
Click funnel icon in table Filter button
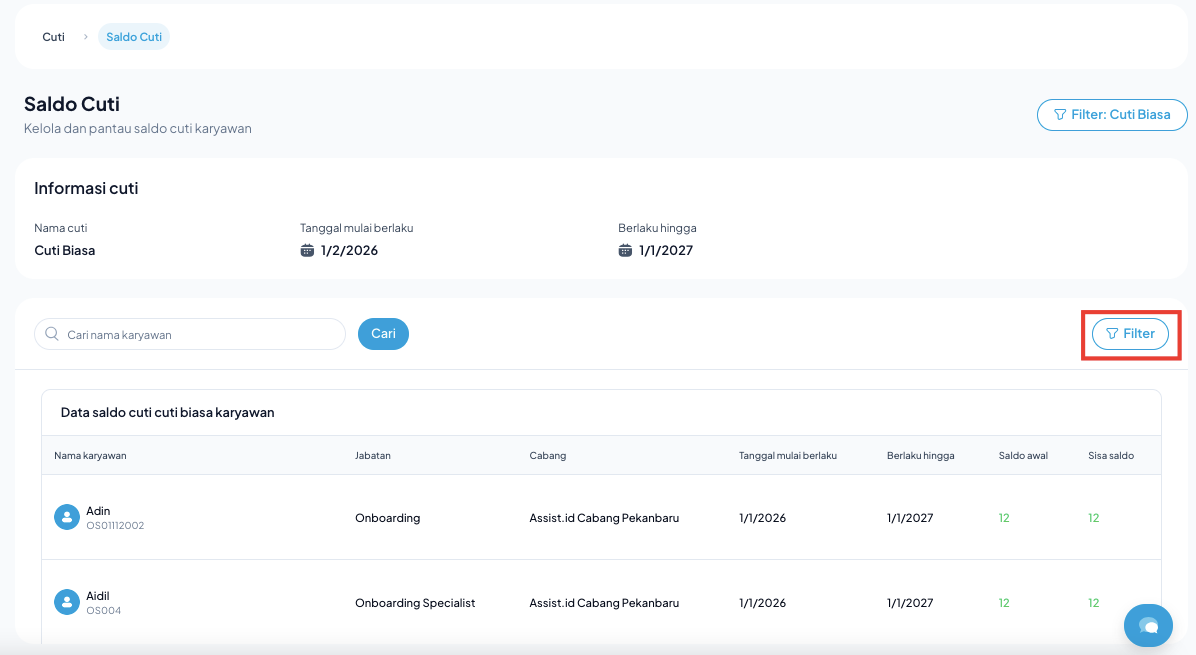1112,334
